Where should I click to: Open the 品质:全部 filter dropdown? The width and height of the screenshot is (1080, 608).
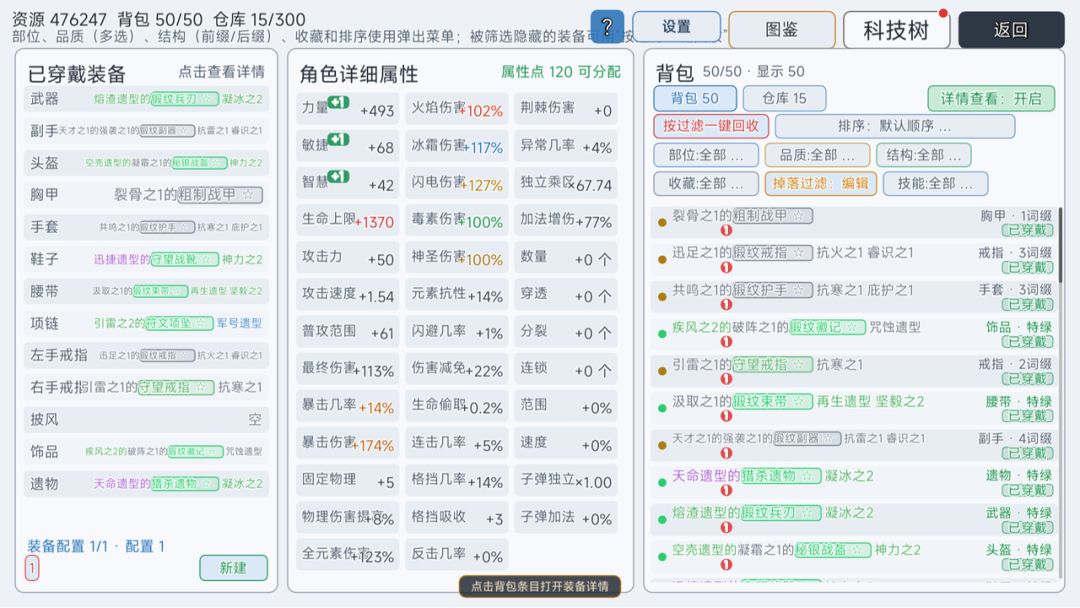coord(817,155)
